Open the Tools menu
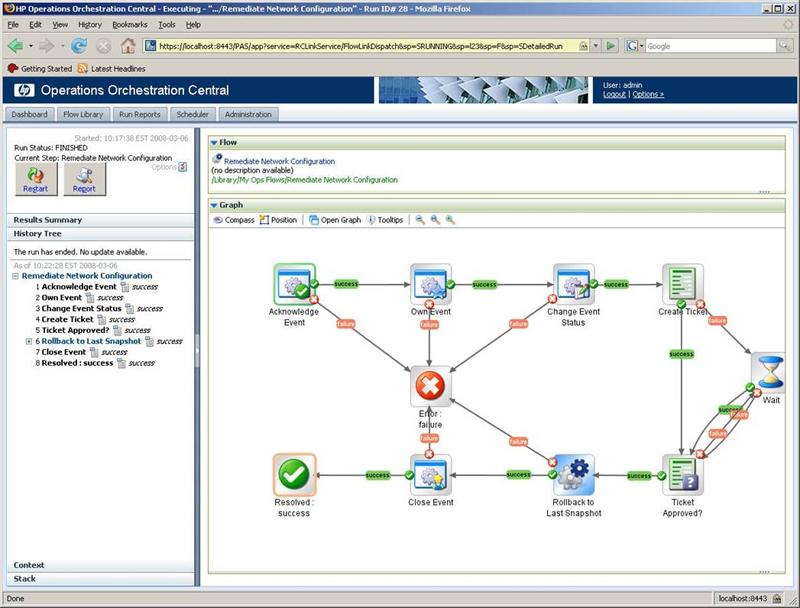 pyautogui.click(x=167, y=24)
